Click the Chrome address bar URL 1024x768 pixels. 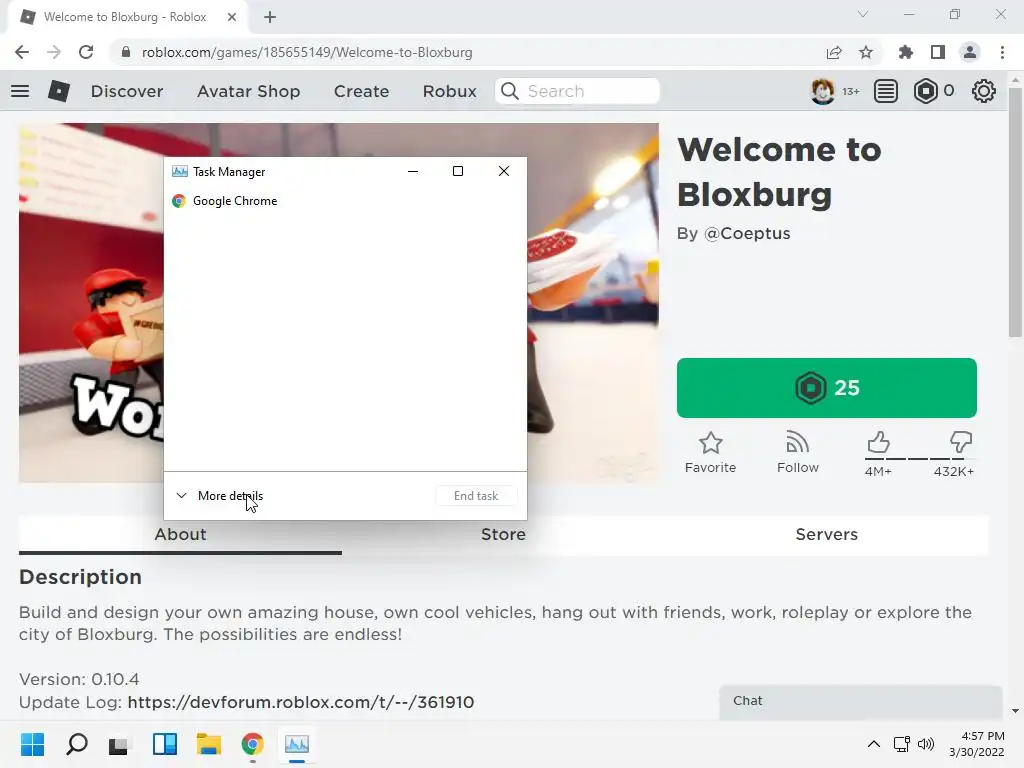point(307,52)
